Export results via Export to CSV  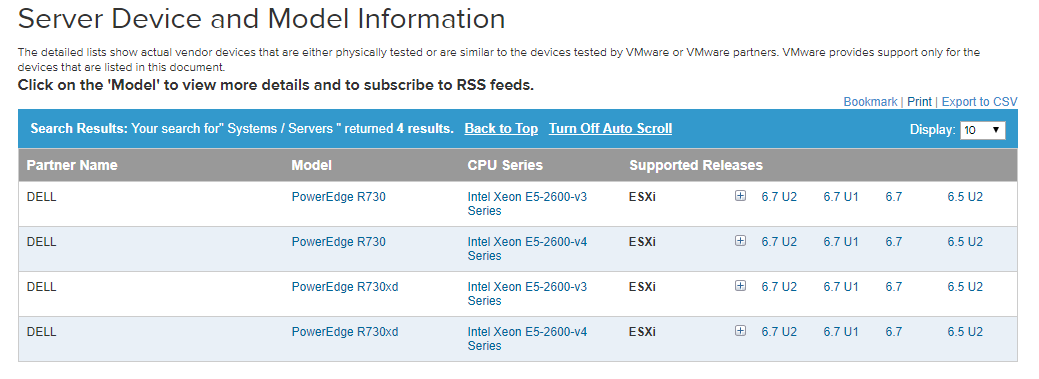coord(979,101)
